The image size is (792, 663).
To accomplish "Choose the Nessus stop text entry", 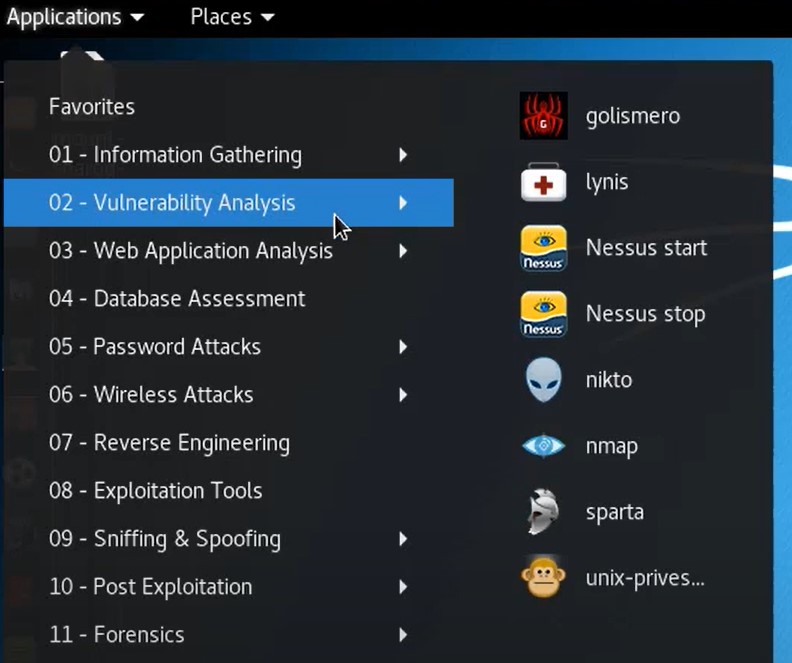I will tap(646, 315).
